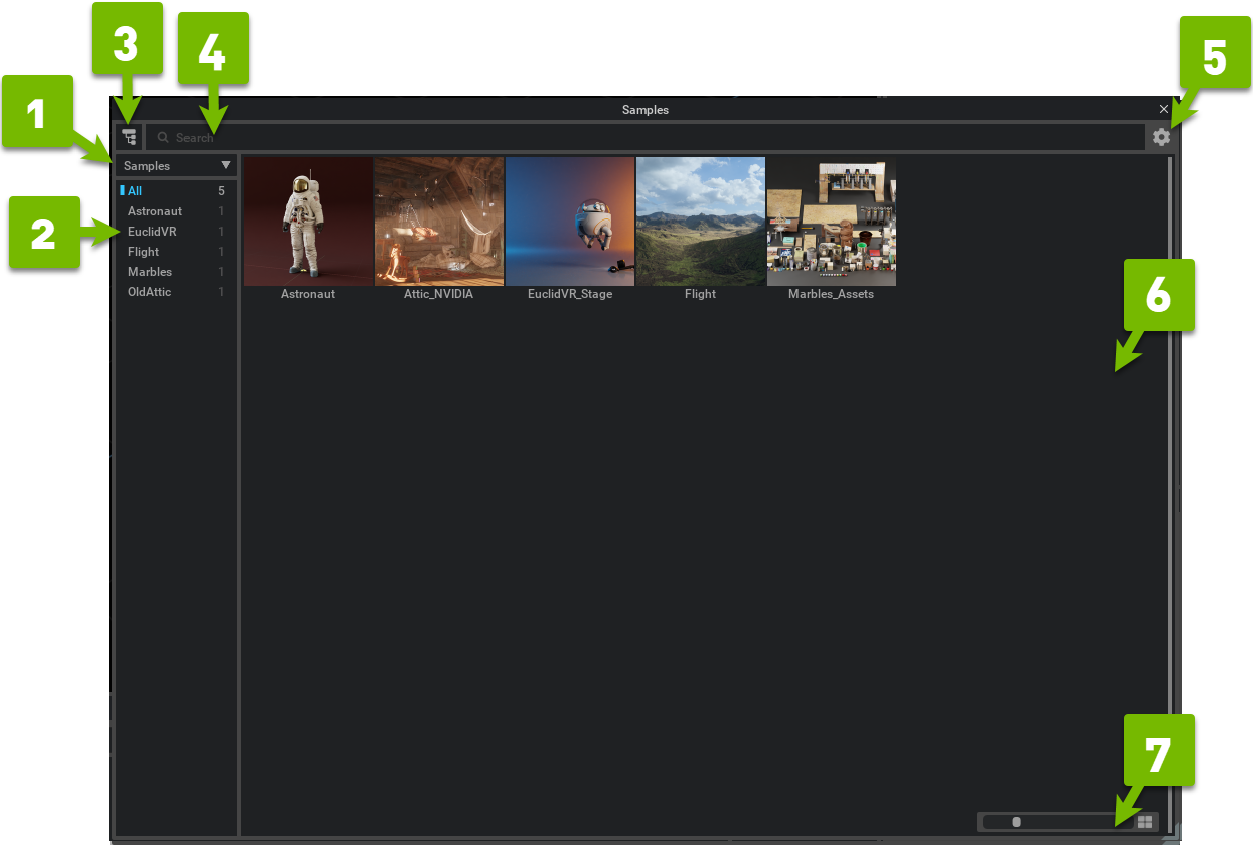The width and height of the screenshot is (1253, 845).
Task: Click the thumbnail size slider
Action: [x=1055, y=822]
